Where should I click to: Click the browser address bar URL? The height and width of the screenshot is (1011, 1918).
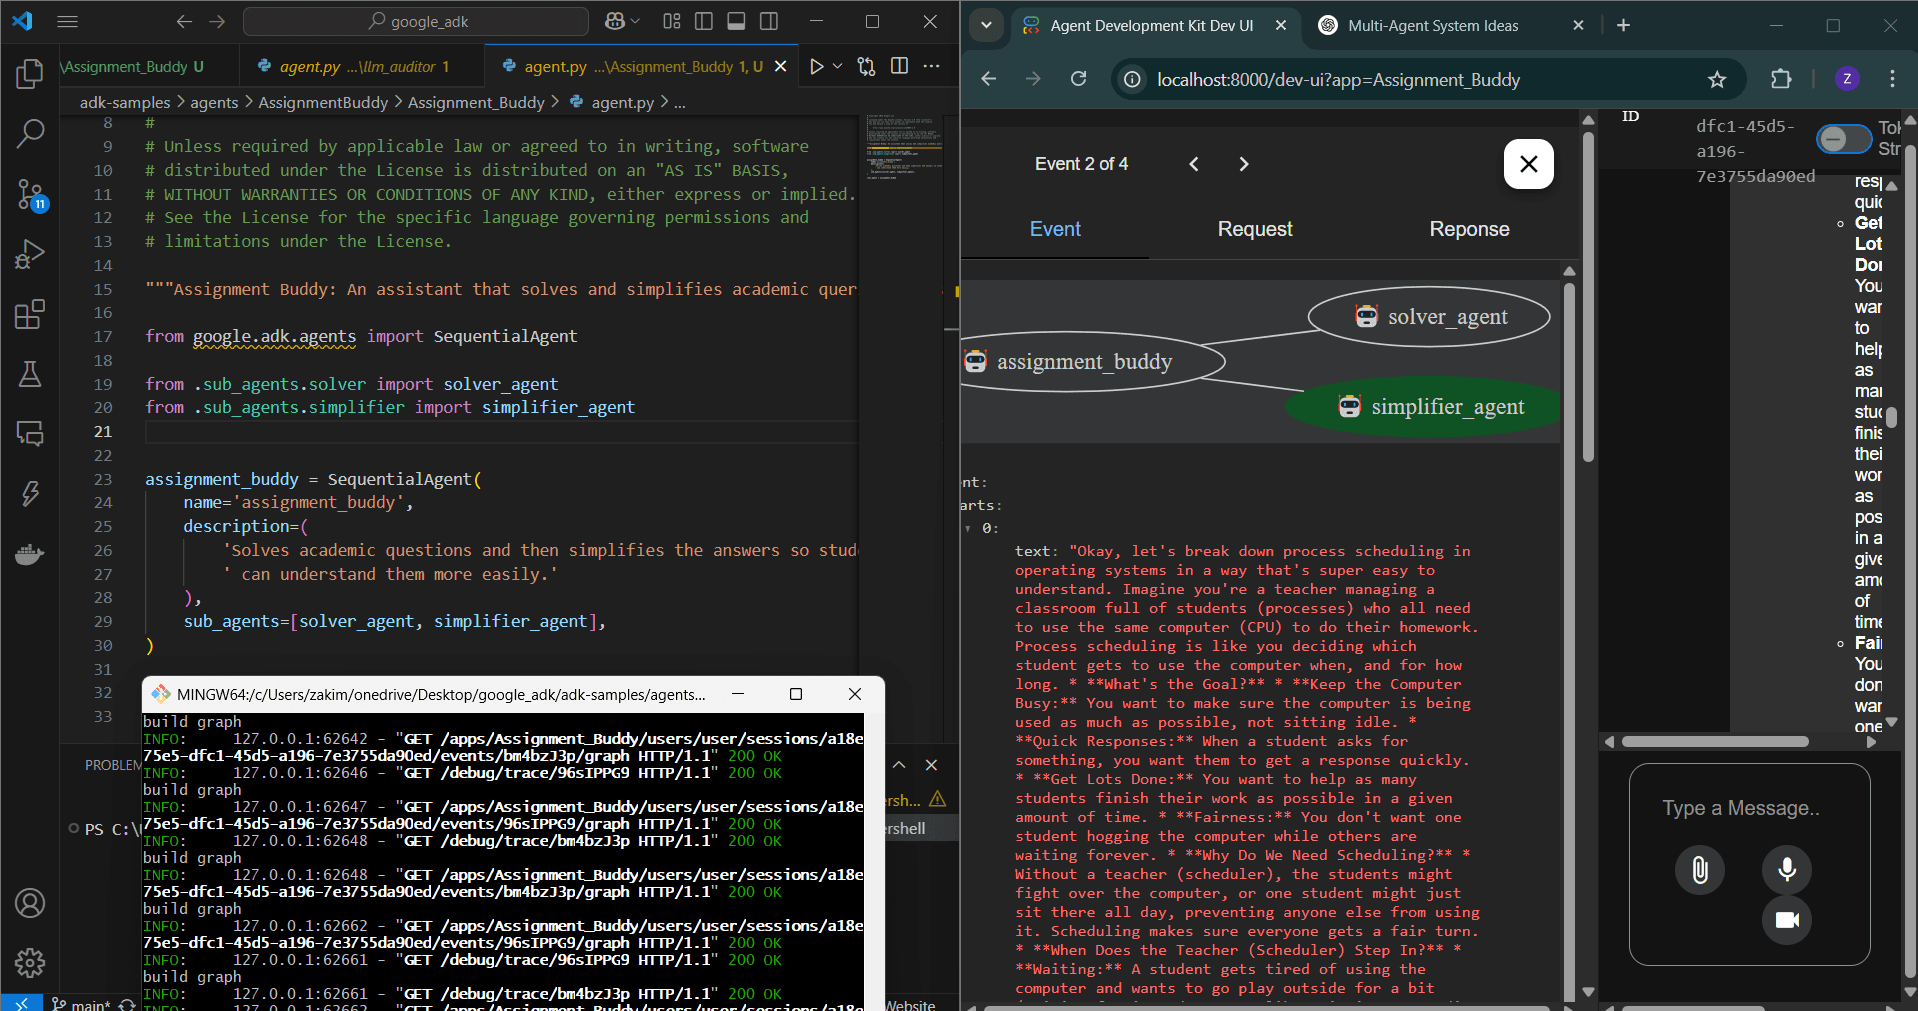click(x=1338, y=80)
